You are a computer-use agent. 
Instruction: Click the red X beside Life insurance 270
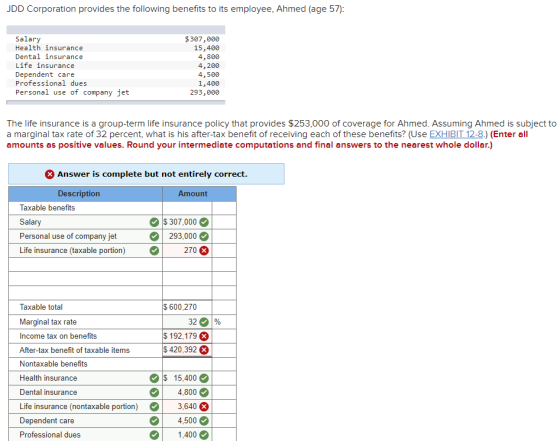click(204, 251)
